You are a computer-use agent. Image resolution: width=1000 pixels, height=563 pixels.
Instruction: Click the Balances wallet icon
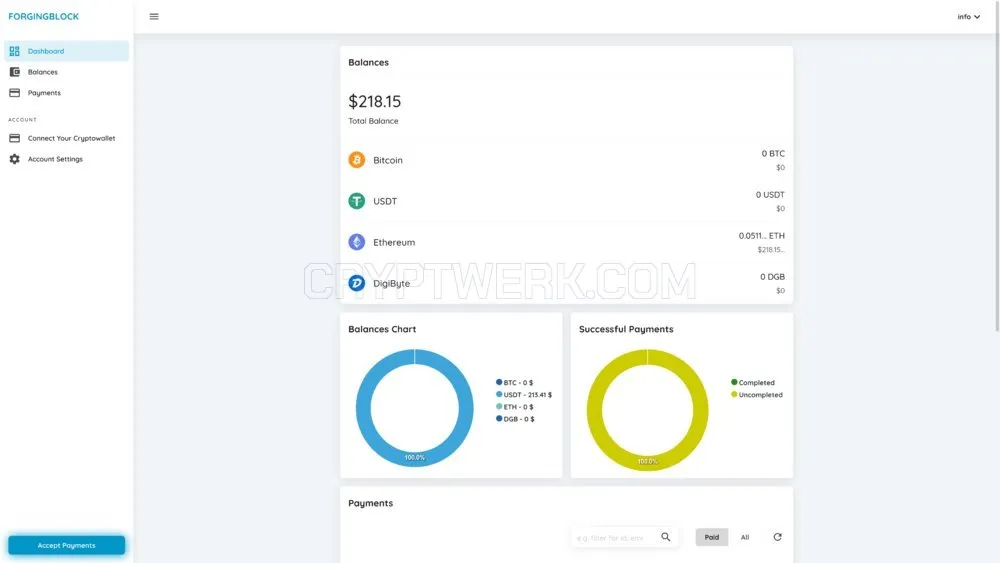pos(15,72)
